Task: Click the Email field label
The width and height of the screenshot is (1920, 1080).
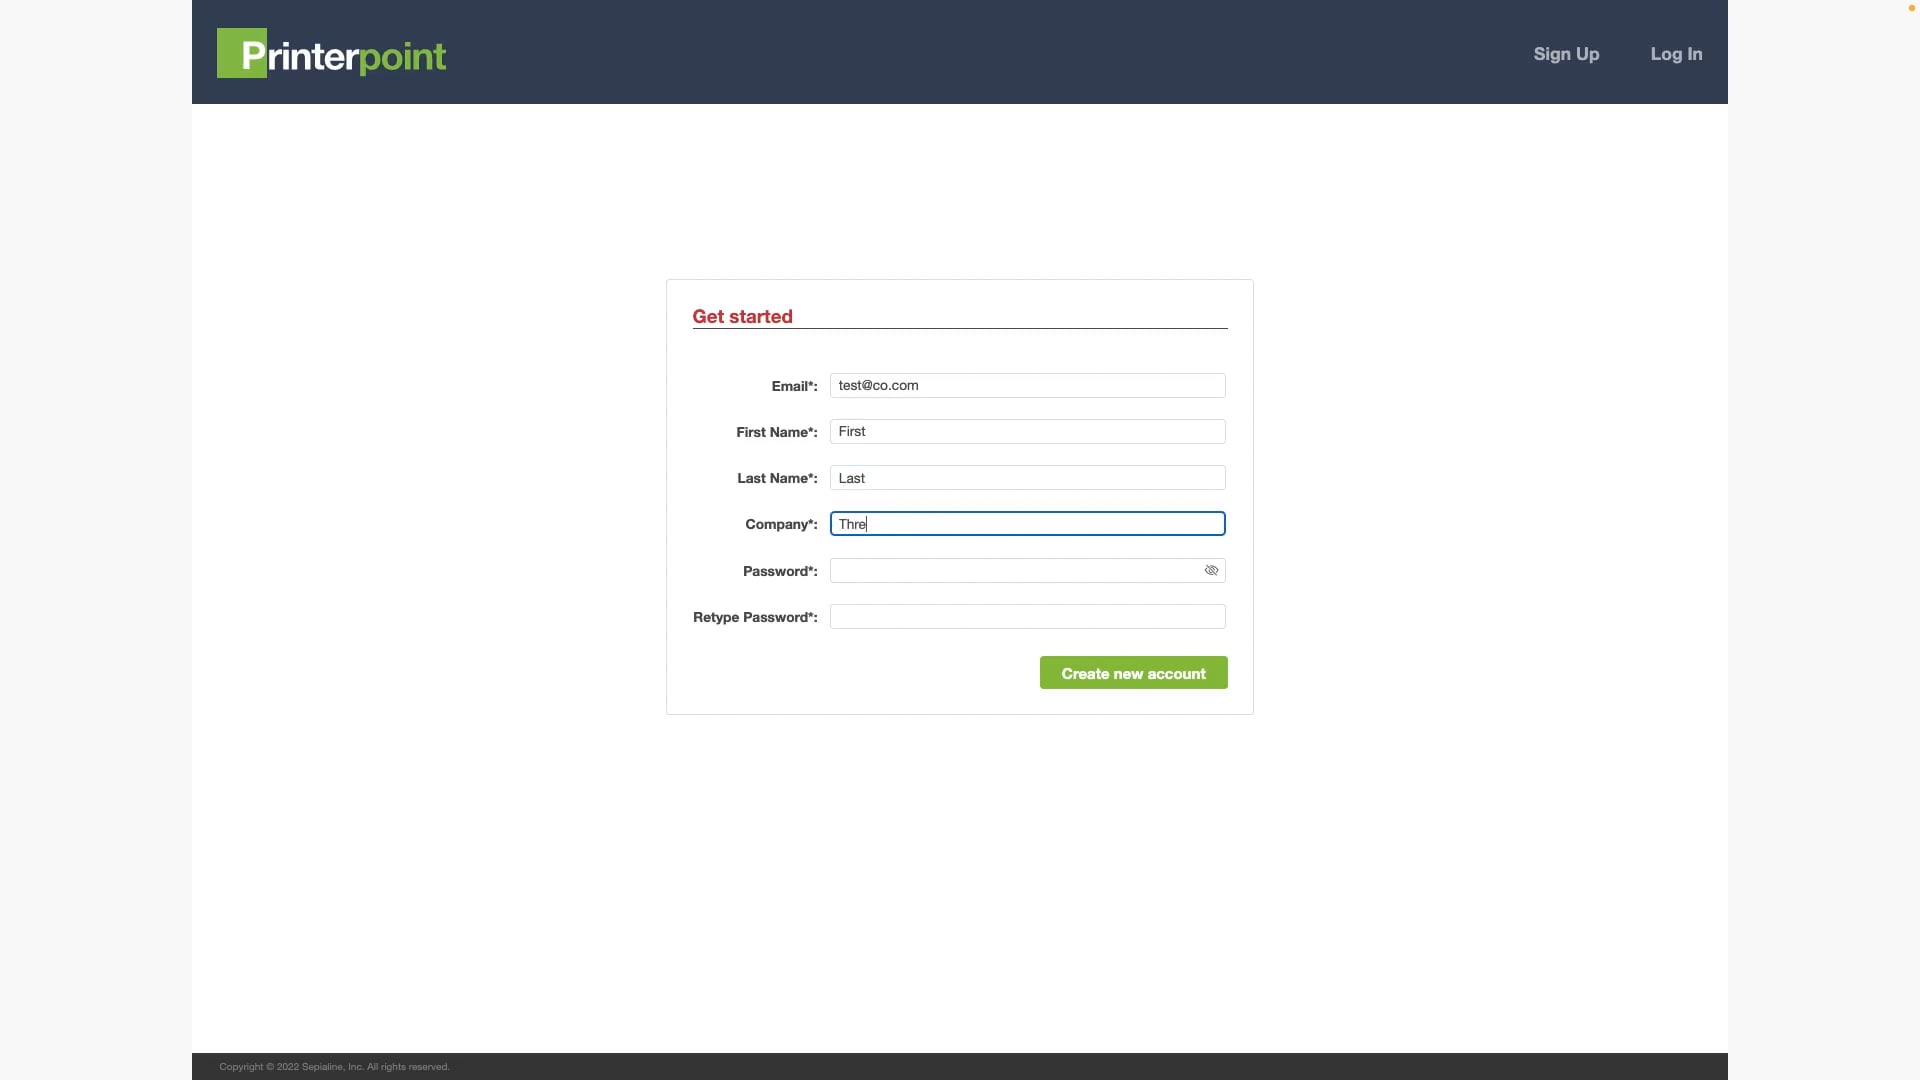Action: click(794, 386)
